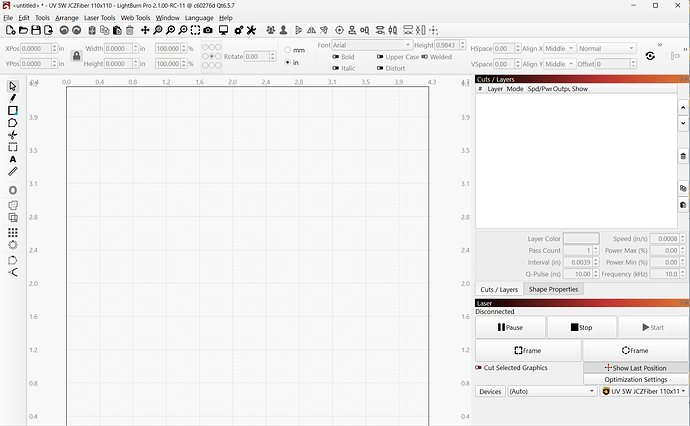The image size is (690, 426).
Task: Click the Layer Color swatch
Action: coord(581,239)
